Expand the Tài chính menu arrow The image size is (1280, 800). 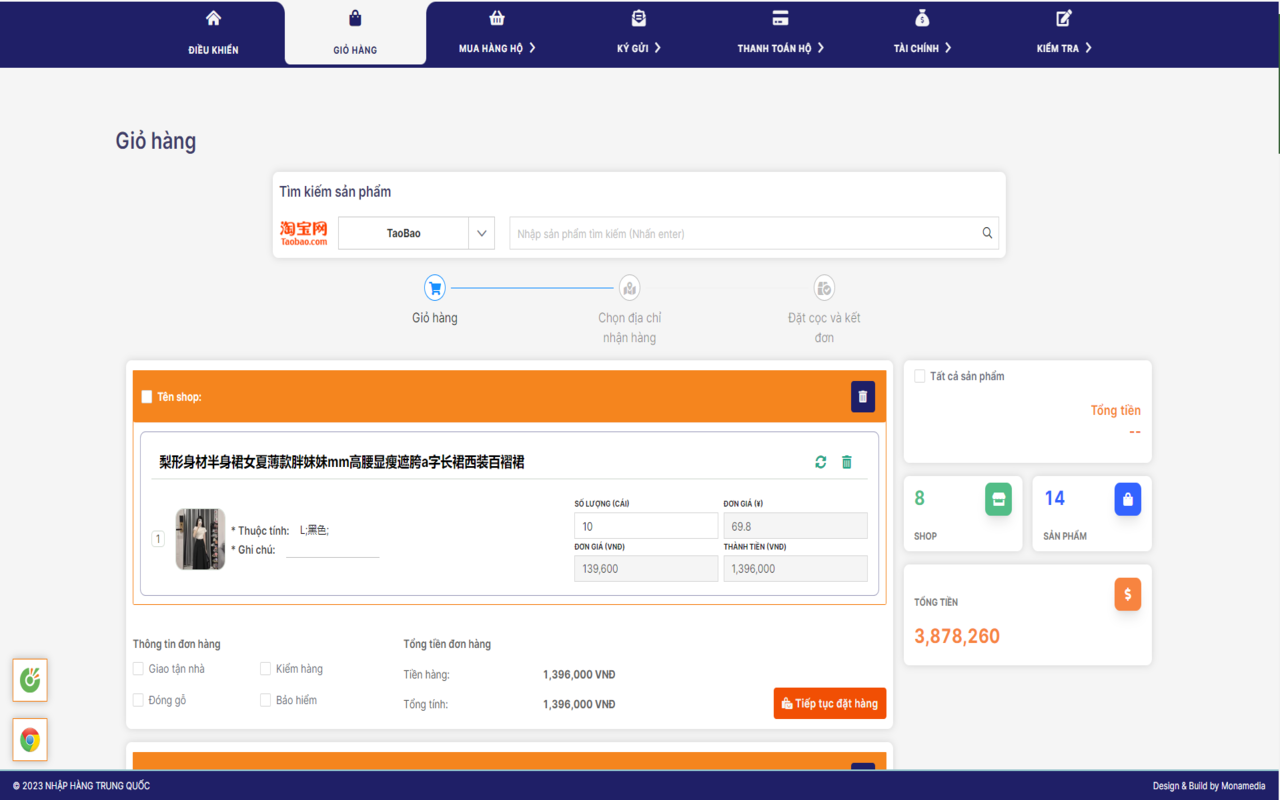948,48
